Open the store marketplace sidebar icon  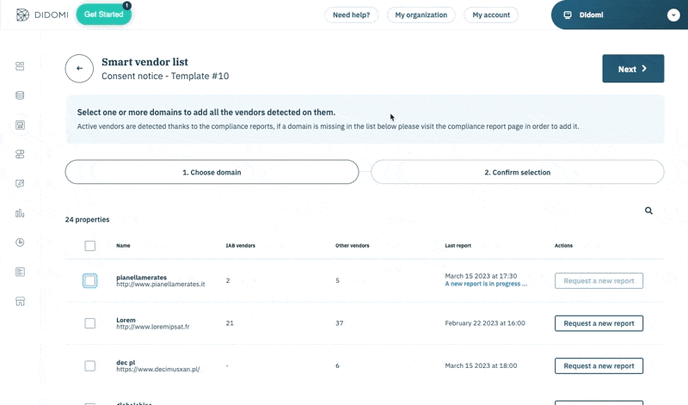point(20,301)
